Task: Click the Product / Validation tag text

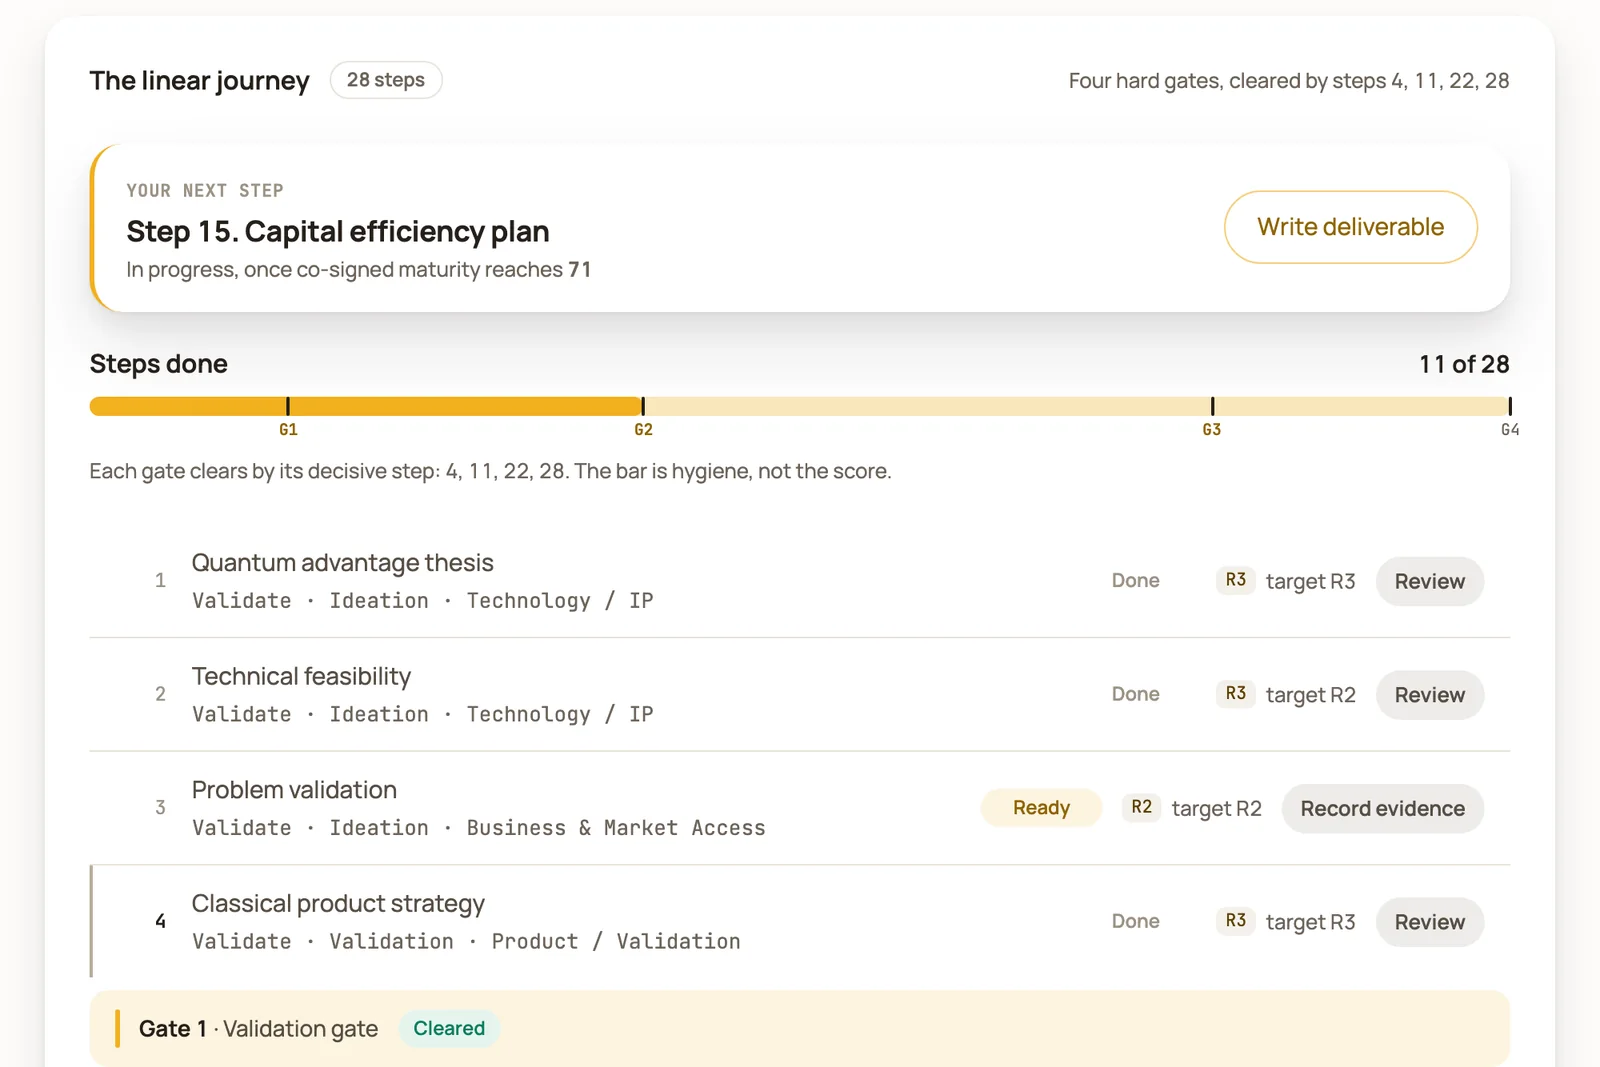Action: click(x=616, y=942)
